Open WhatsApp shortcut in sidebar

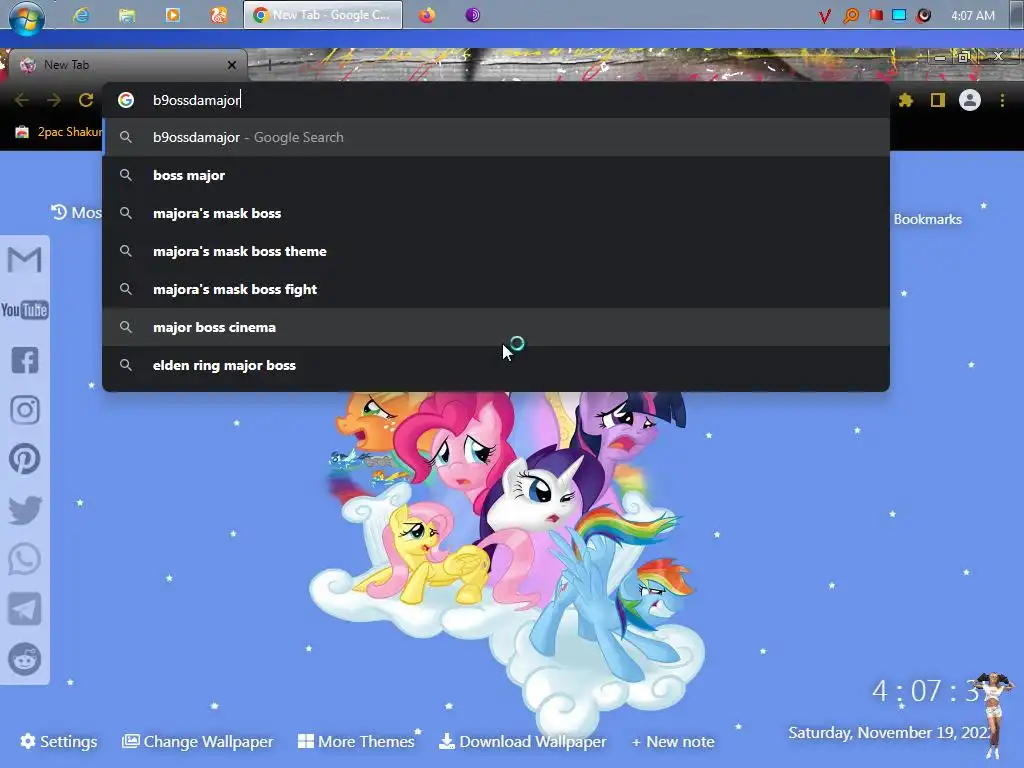[x=25, y=560]
